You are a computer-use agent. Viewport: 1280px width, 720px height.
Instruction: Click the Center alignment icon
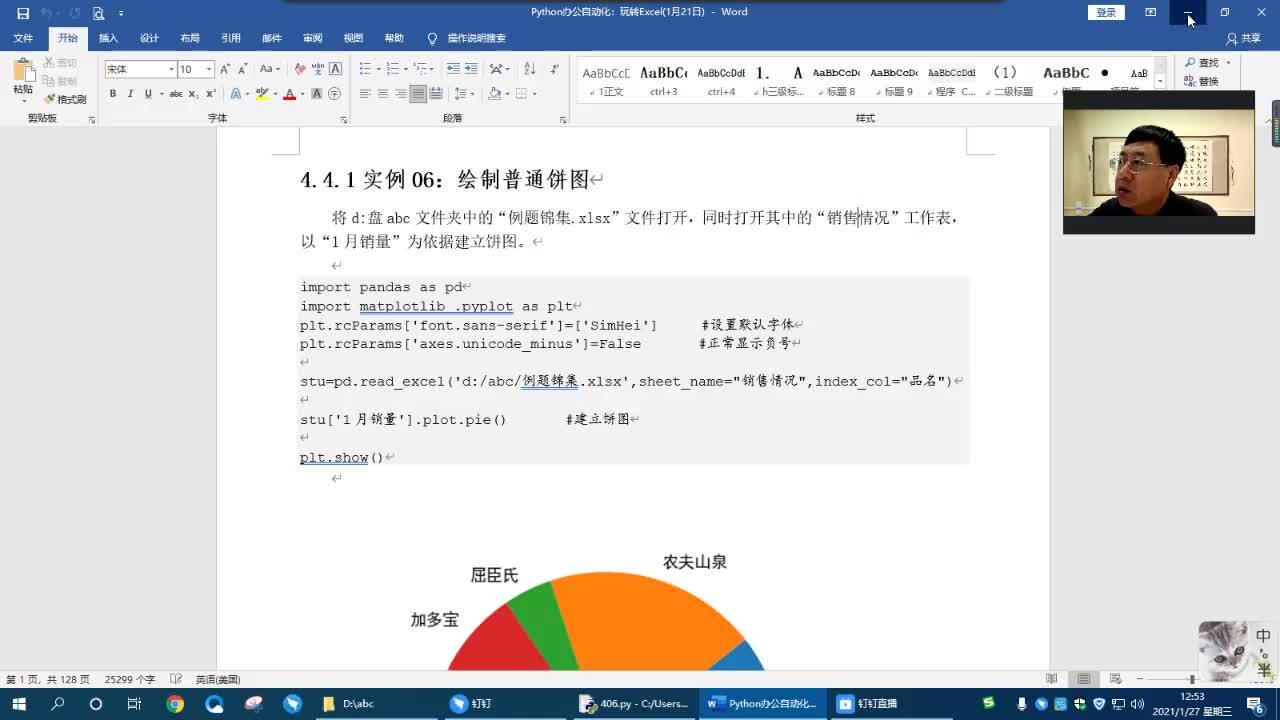383,94
